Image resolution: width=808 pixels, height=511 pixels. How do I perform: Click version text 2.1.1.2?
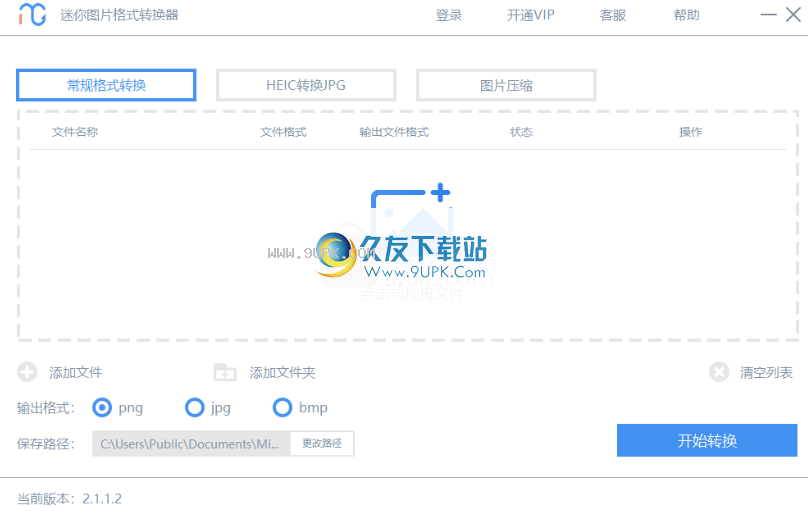coord(102,499)
